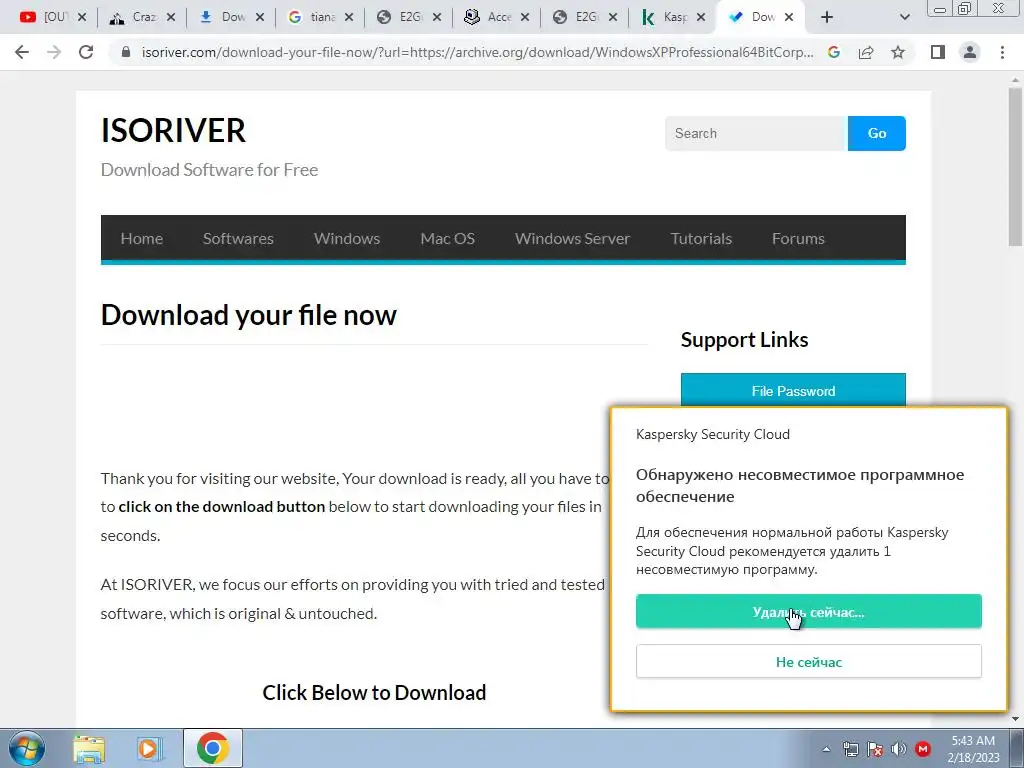Click the network tray icon

click(x=850, y=749)
